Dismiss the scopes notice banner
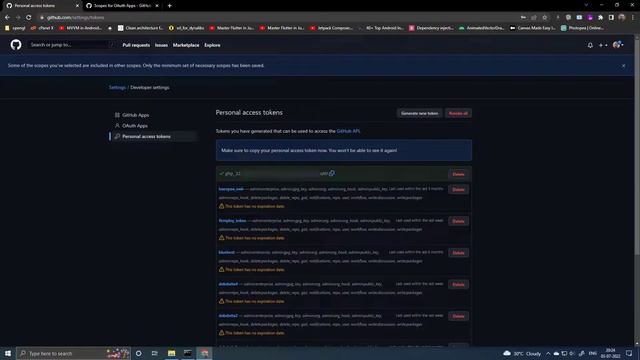The width and height of the screenshot is (640, 360). pos(623,65)
